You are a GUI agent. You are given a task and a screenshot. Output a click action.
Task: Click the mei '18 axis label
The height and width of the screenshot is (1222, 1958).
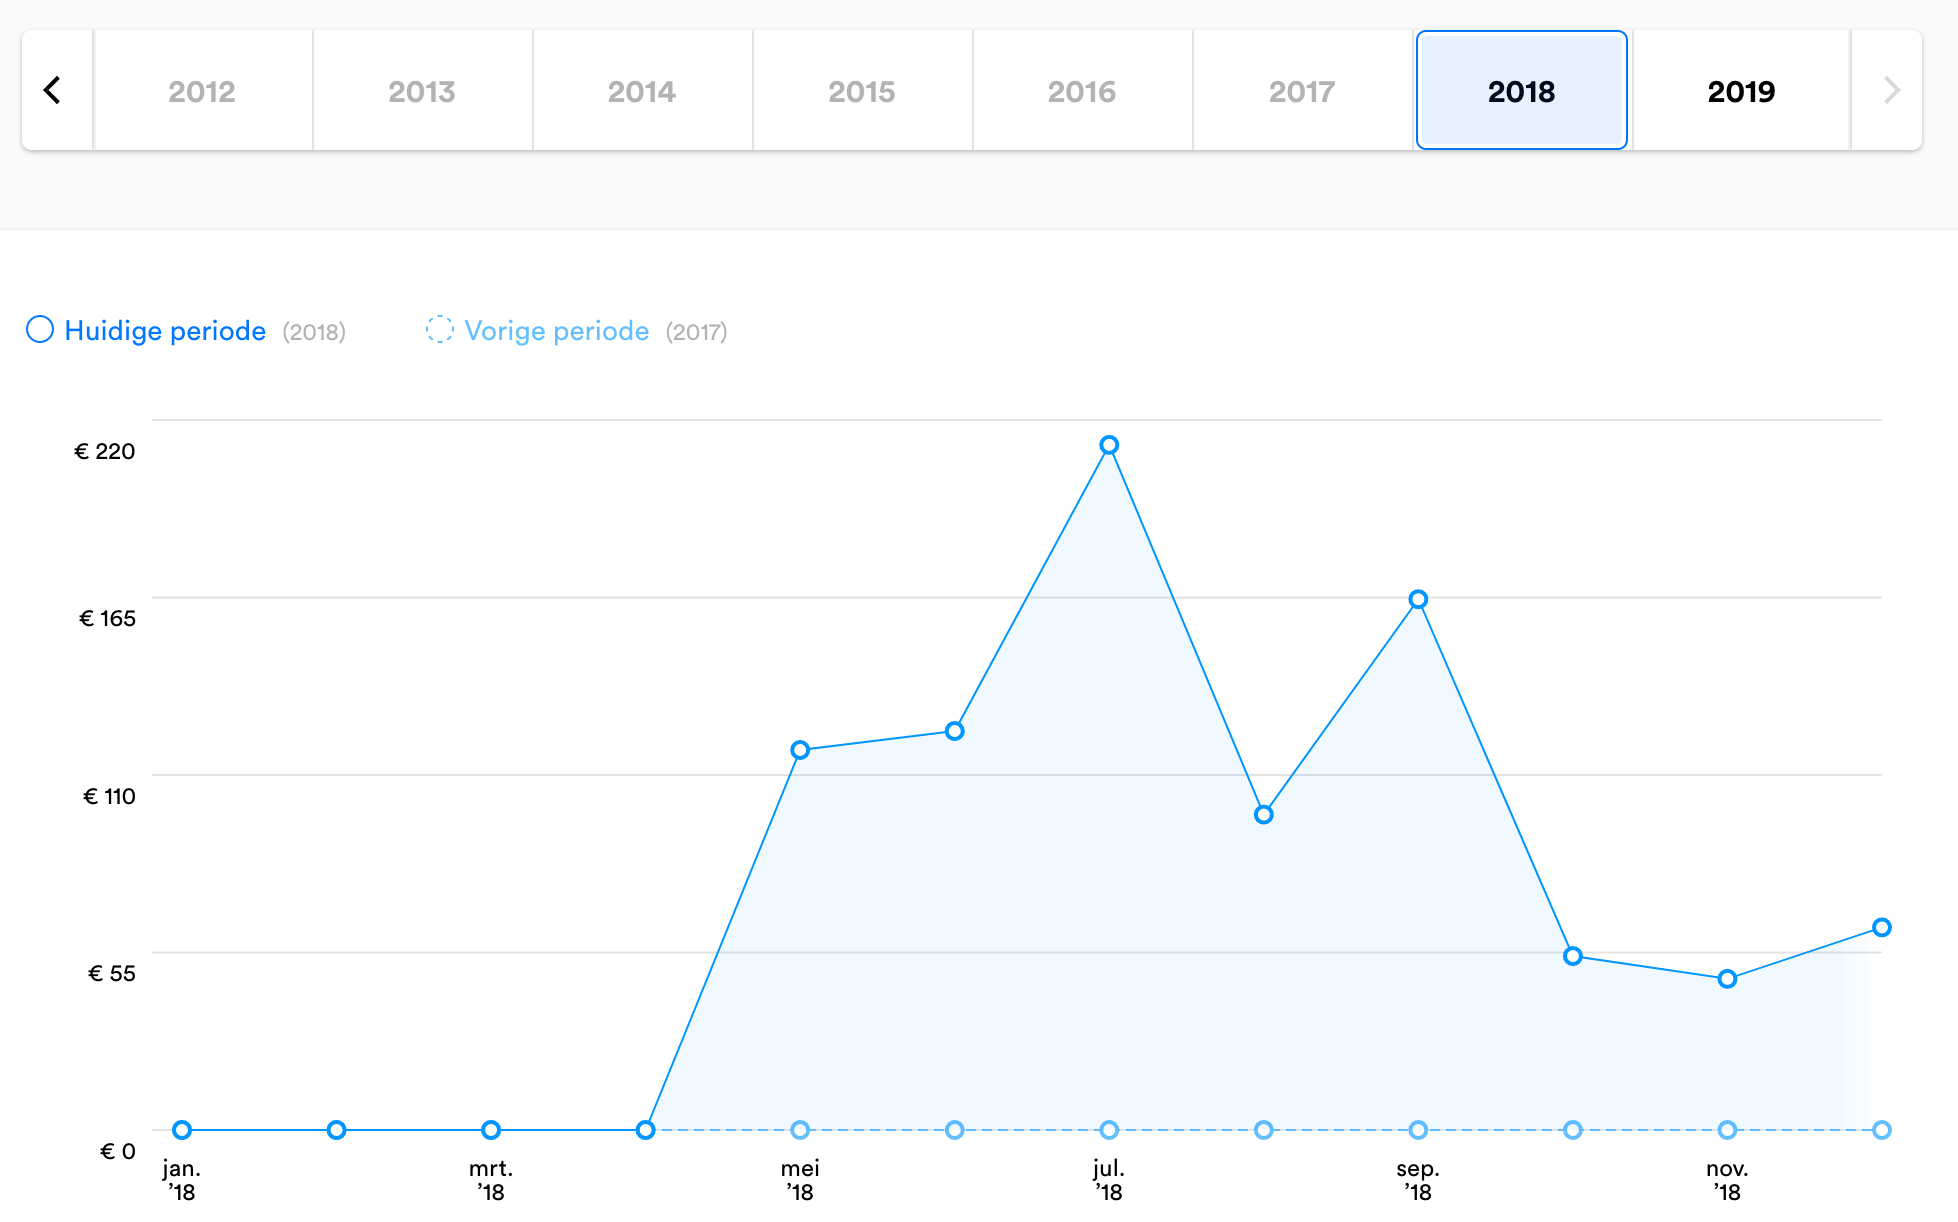[800, 1180]
